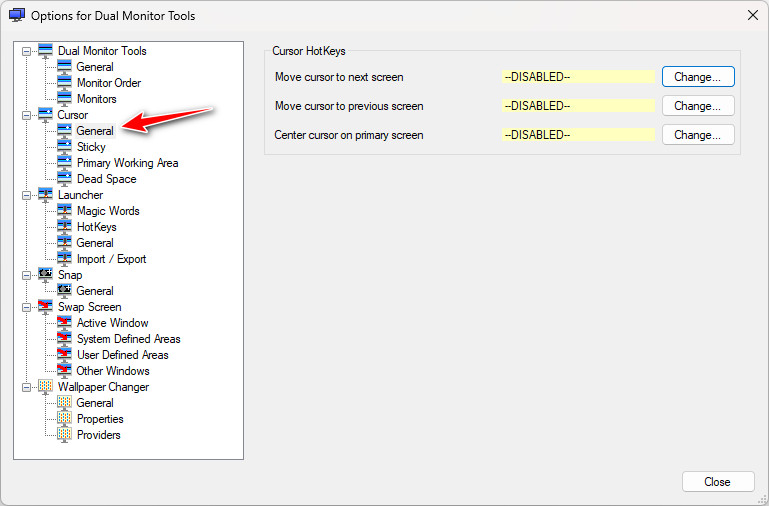This screenshot has height=506, width=769.
Task: Collapse the Dual Monitor Tools tree node
Action: click(x=26, y=51)
